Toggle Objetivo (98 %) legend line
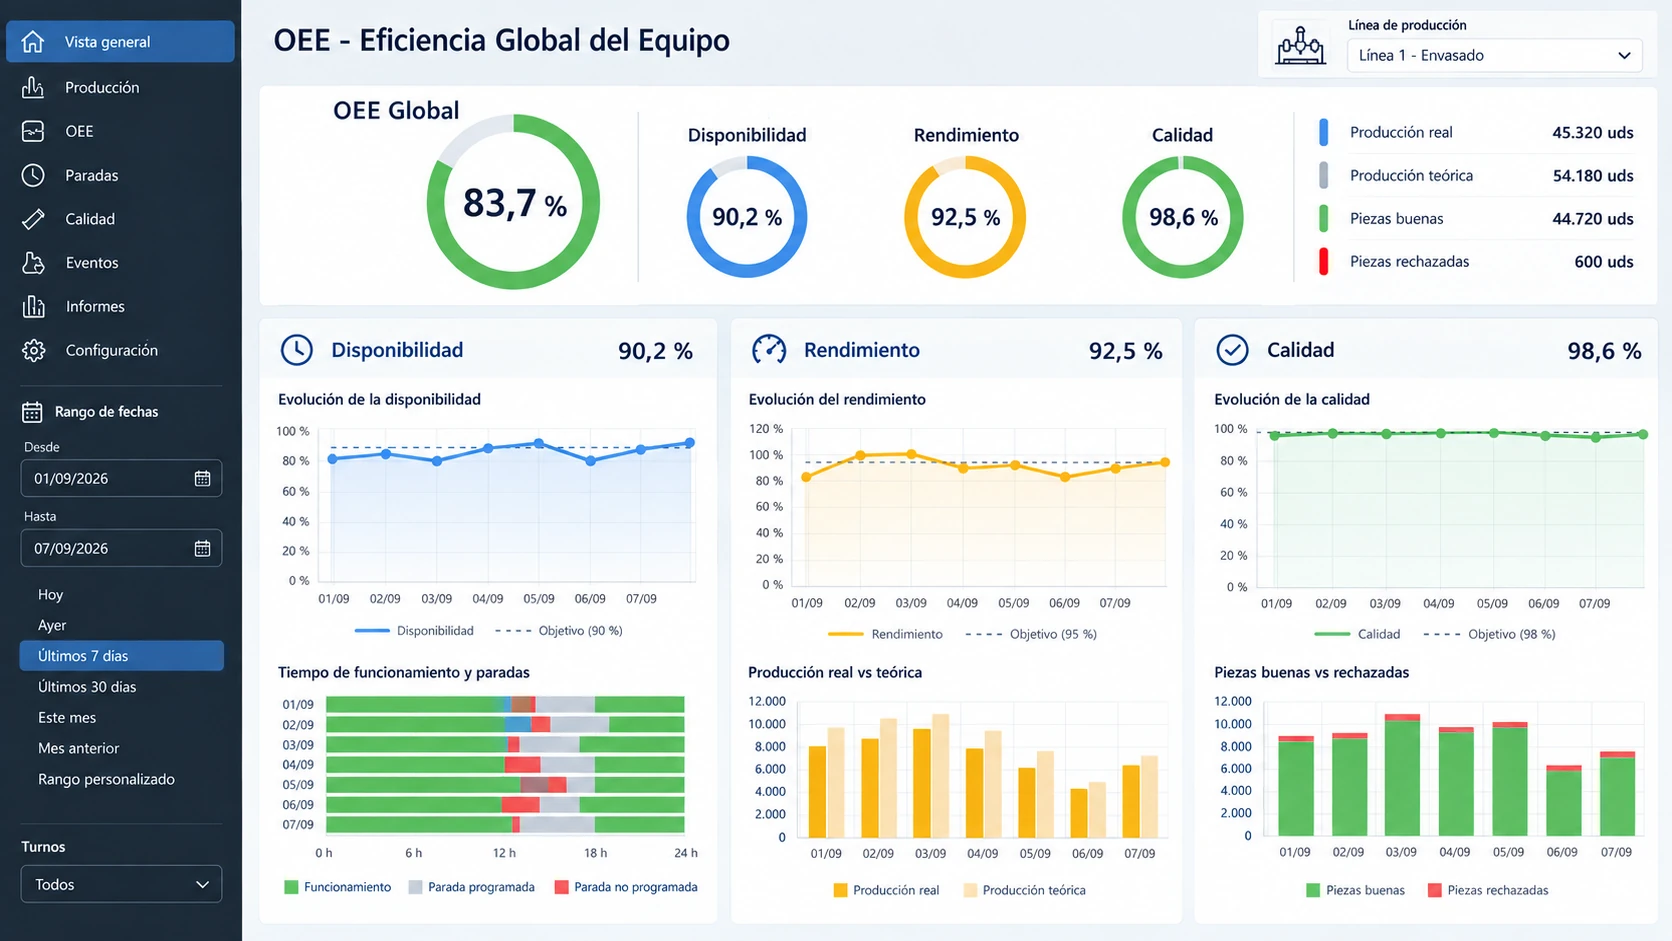 [x=1490, y=634]
